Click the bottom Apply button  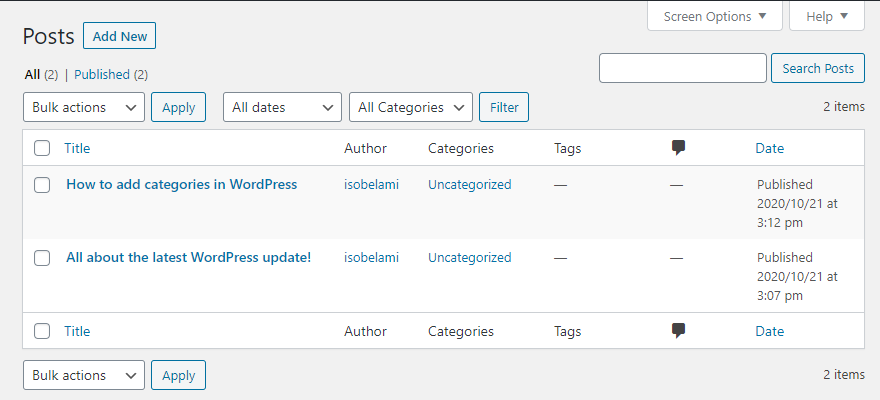point(178,375)
